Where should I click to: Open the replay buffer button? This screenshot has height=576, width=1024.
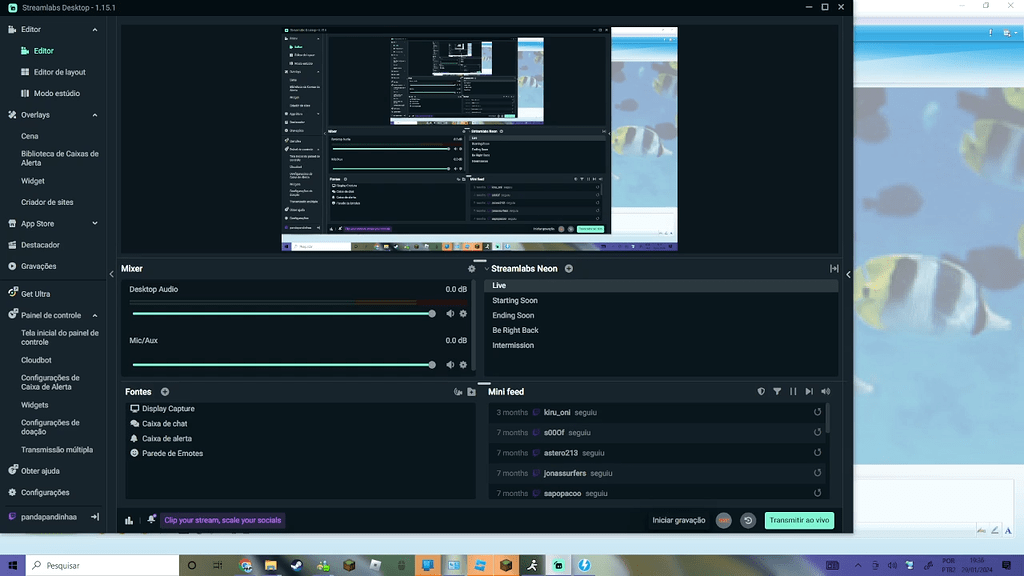tap(747, 520)
